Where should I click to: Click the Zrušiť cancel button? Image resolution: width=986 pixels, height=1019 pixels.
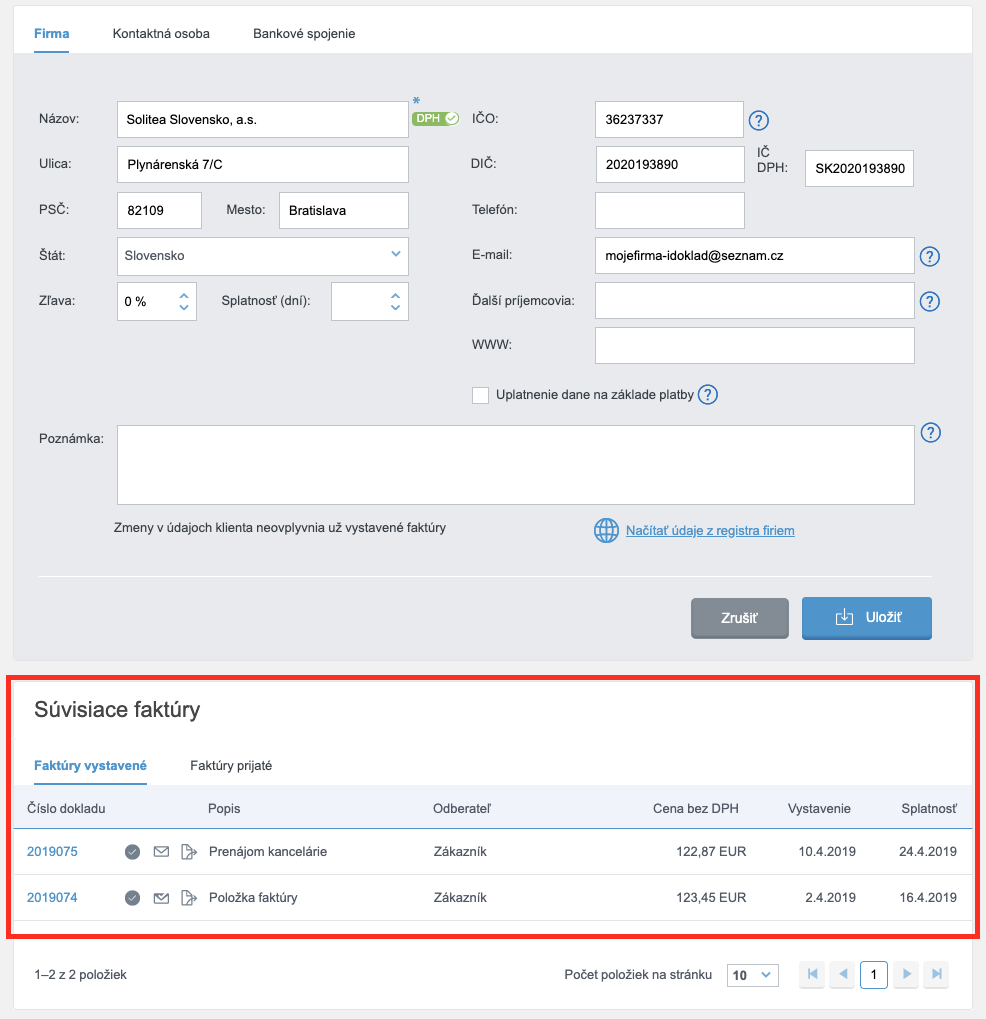(739, 618)
